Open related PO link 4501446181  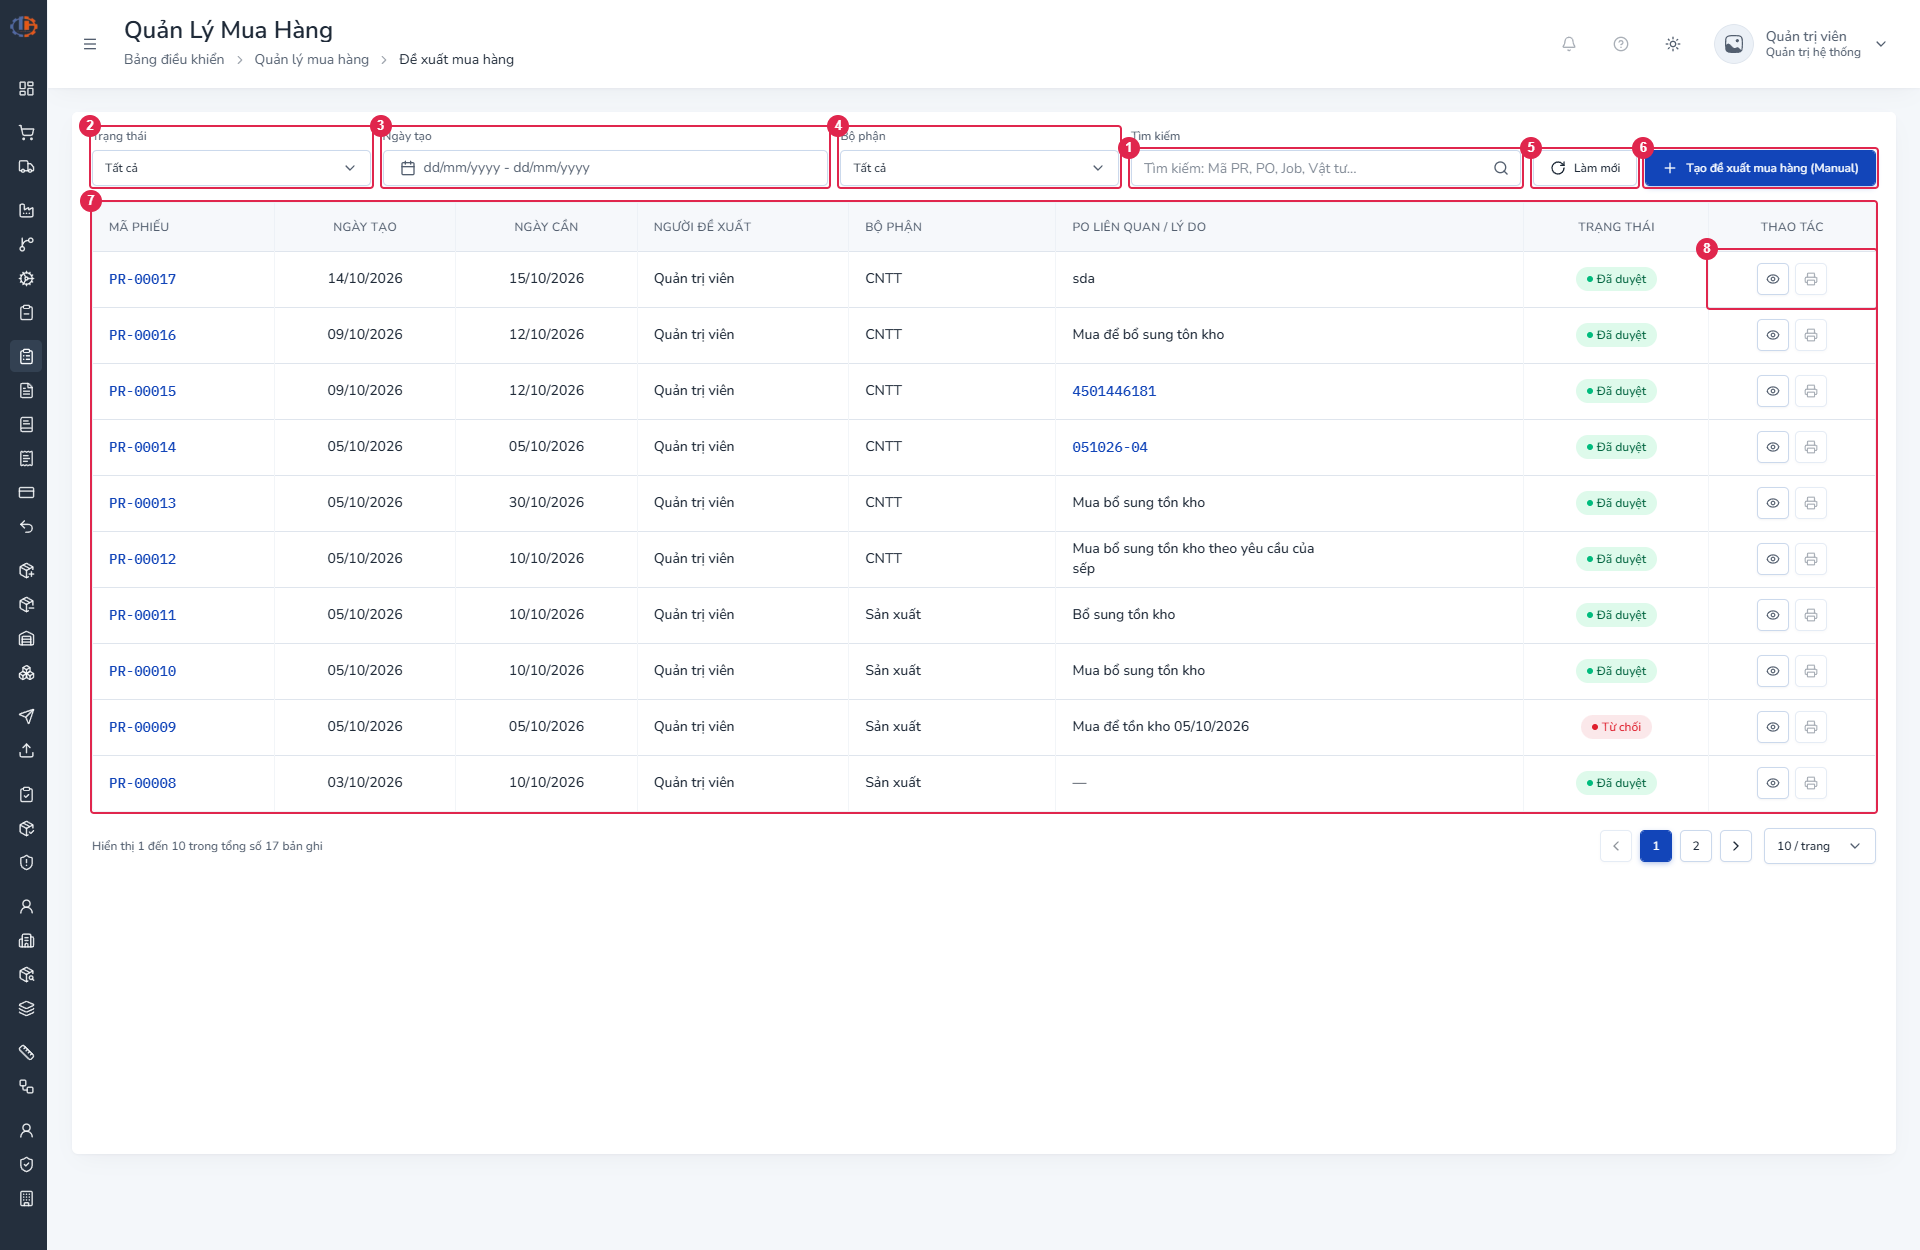coord(1114,391)
